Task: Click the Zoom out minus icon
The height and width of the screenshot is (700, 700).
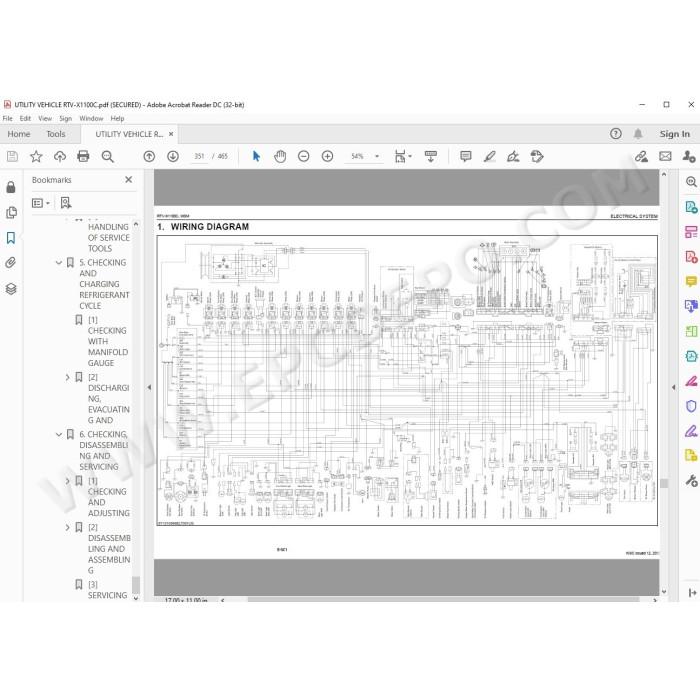Action: pyautogui.click(x=304, y=156)
